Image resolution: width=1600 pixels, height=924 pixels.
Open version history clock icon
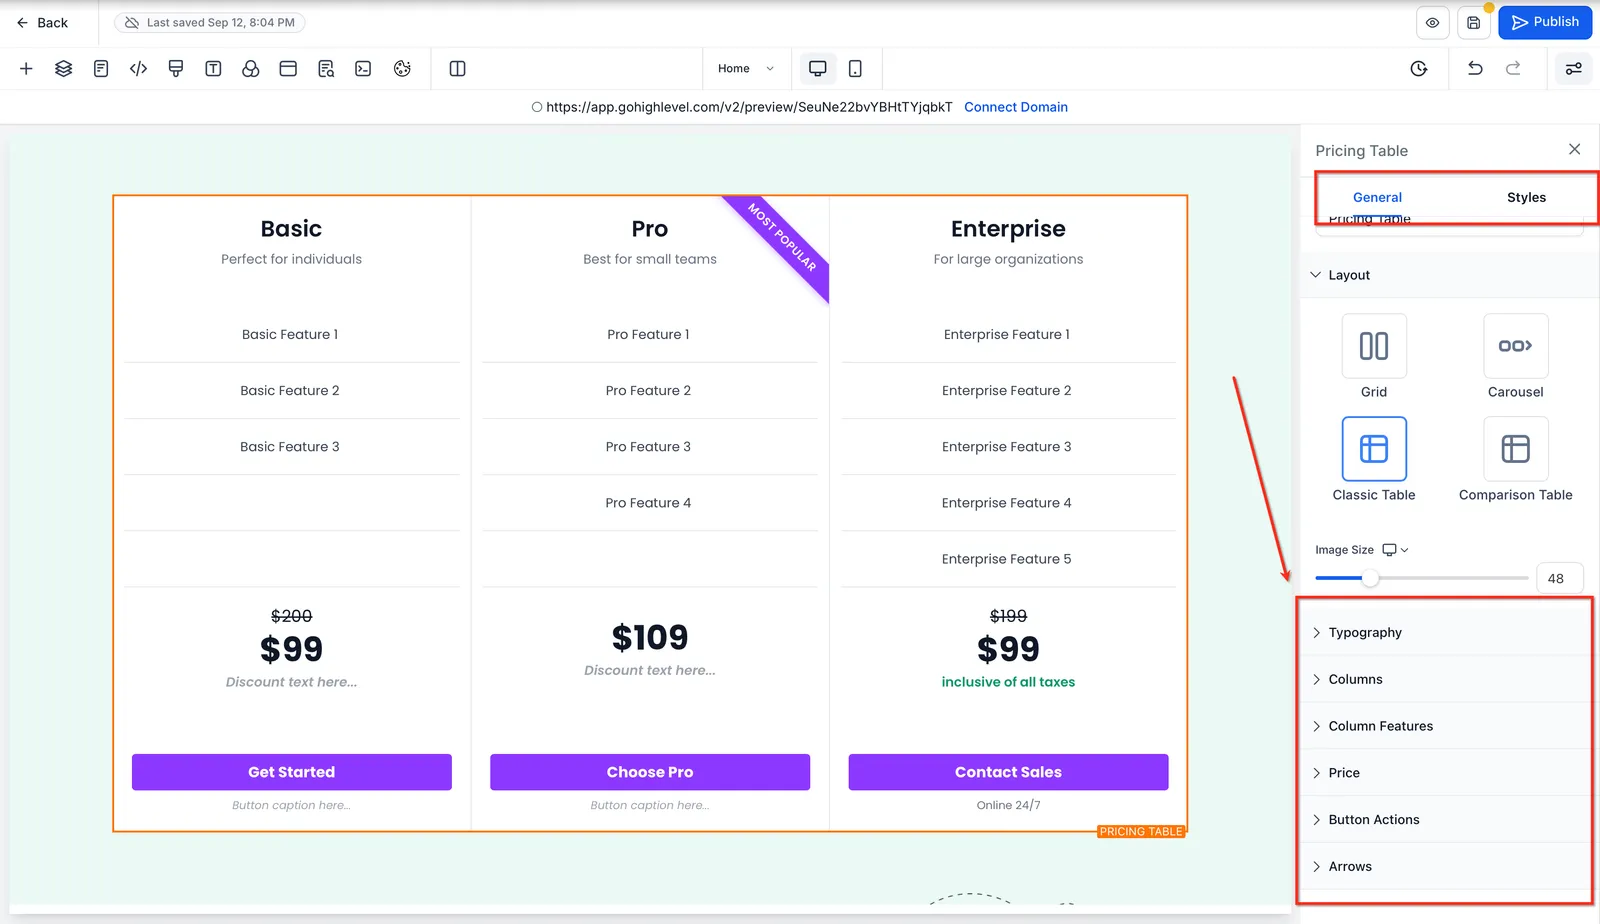click(x=1419, y=68)
